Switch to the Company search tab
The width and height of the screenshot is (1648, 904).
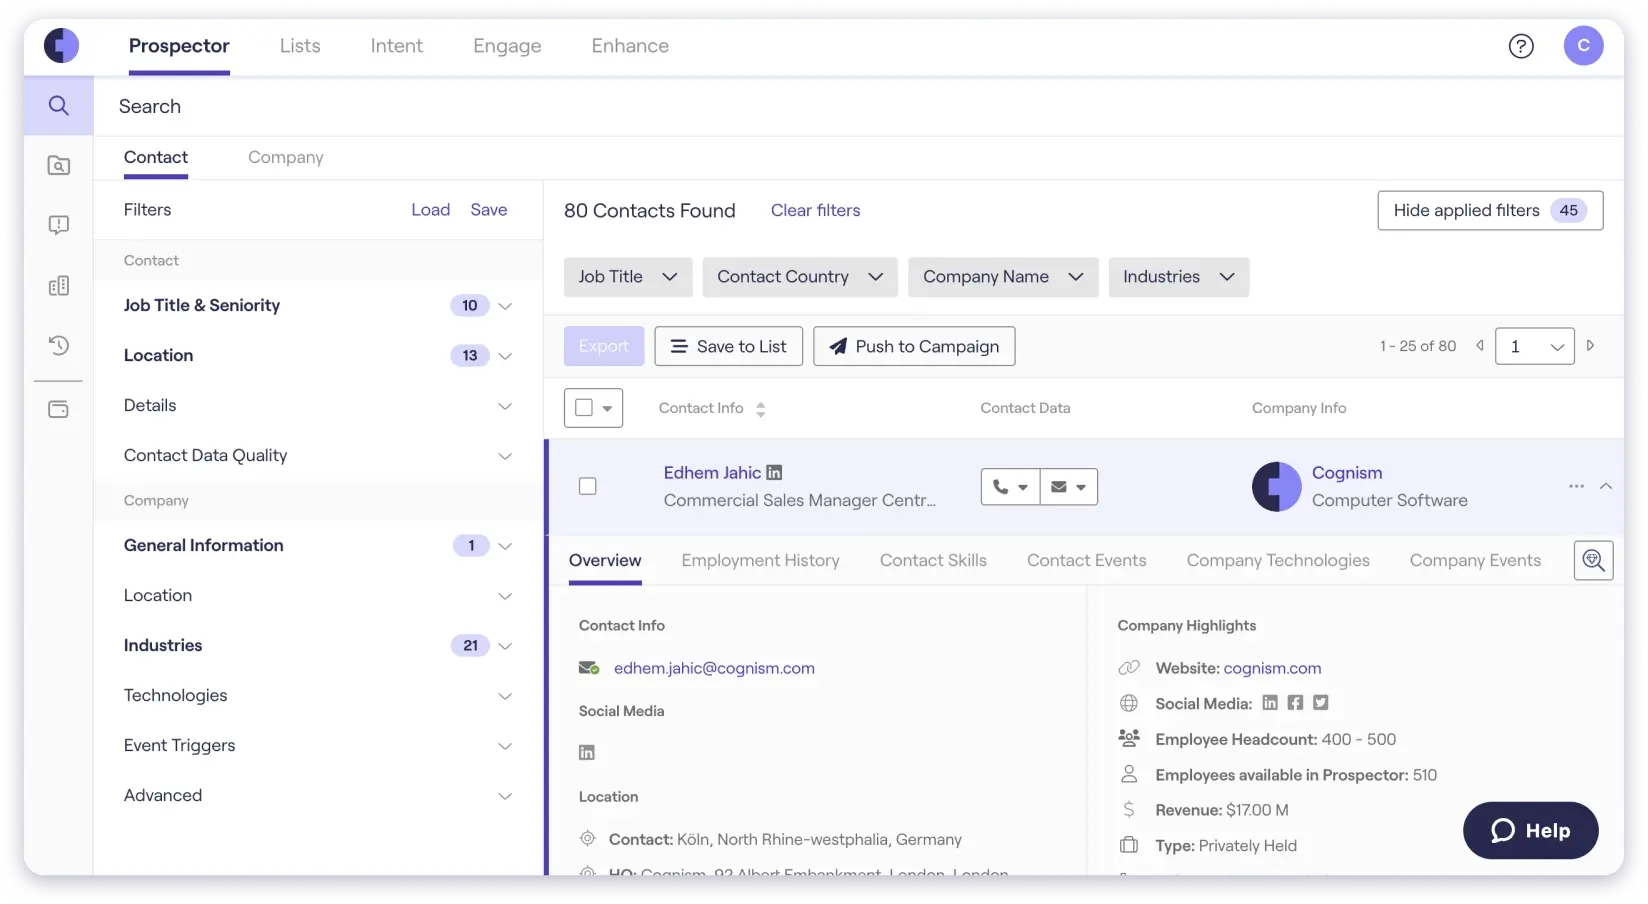285,157
